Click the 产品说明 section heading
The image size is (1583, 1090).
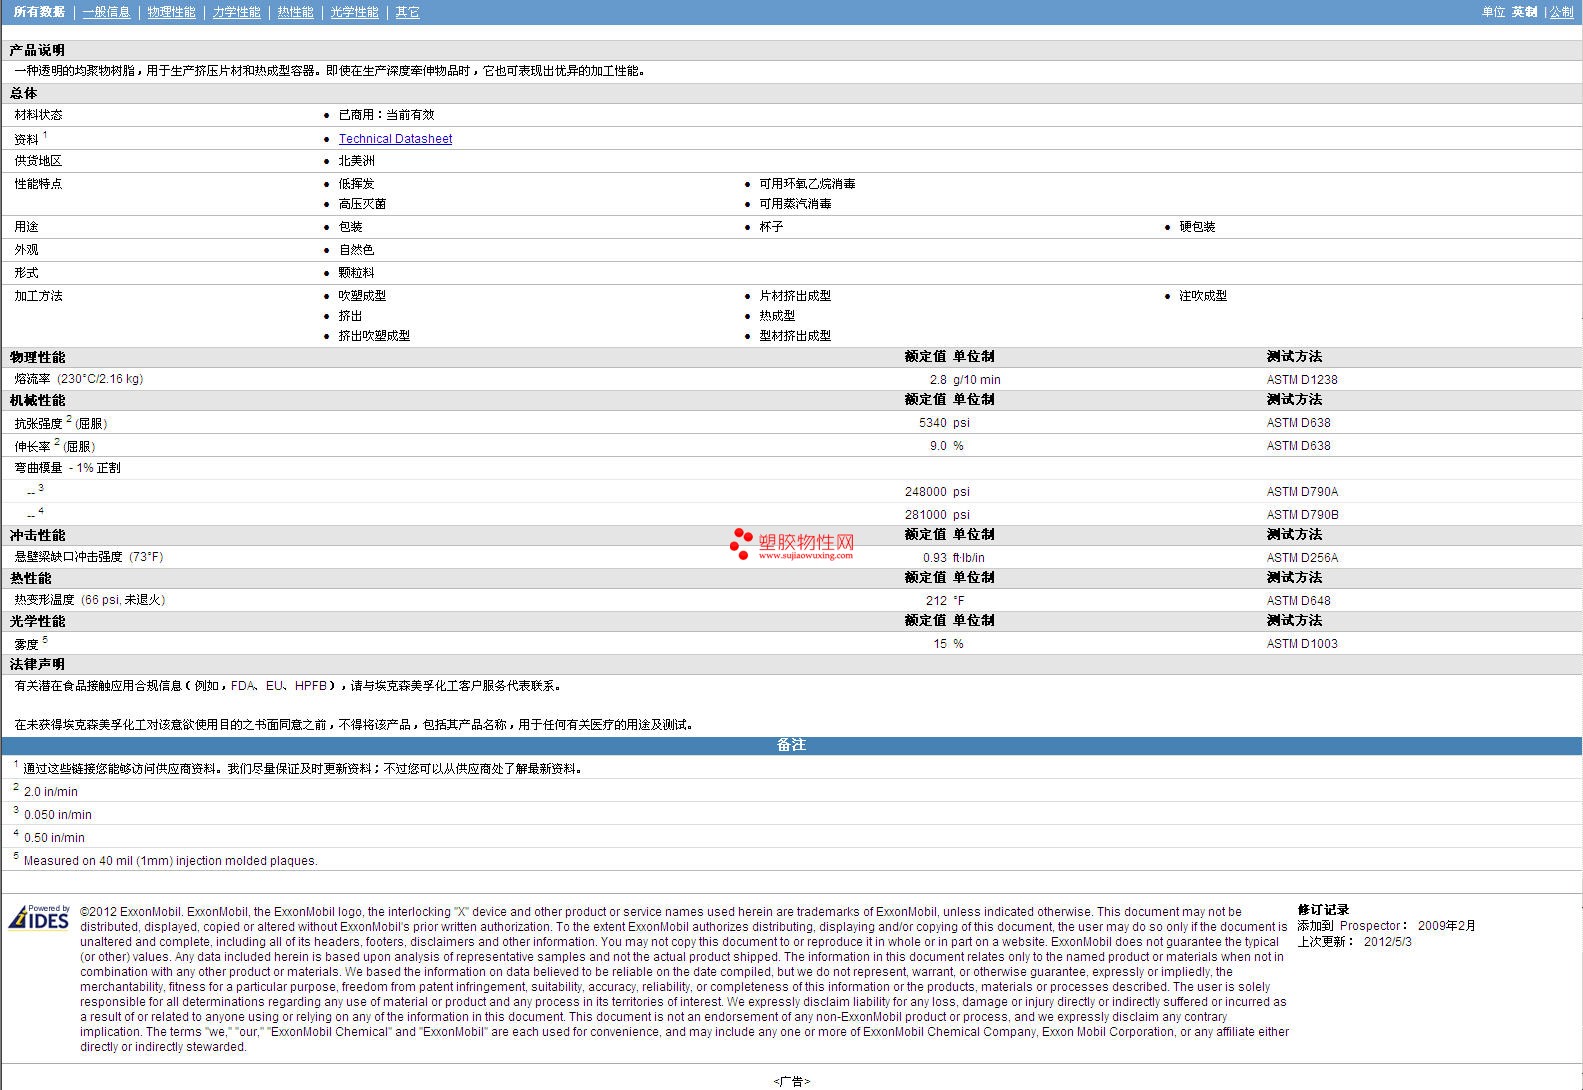coord(37,50)
